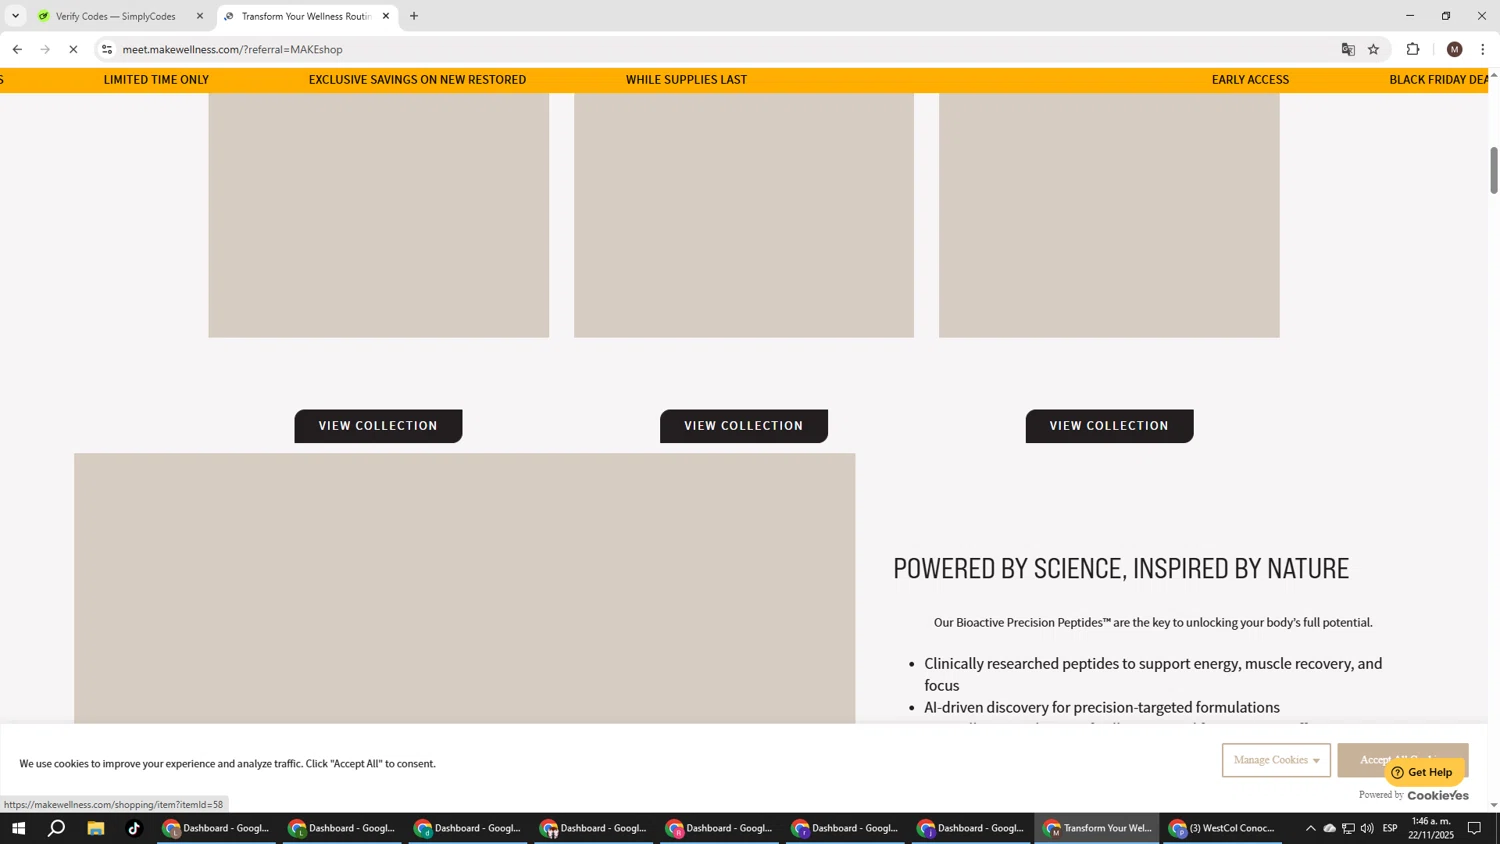Click the middle VIEW COLLECTION button
Screen dimensions: 1500x844
click(x=744, y=426)
